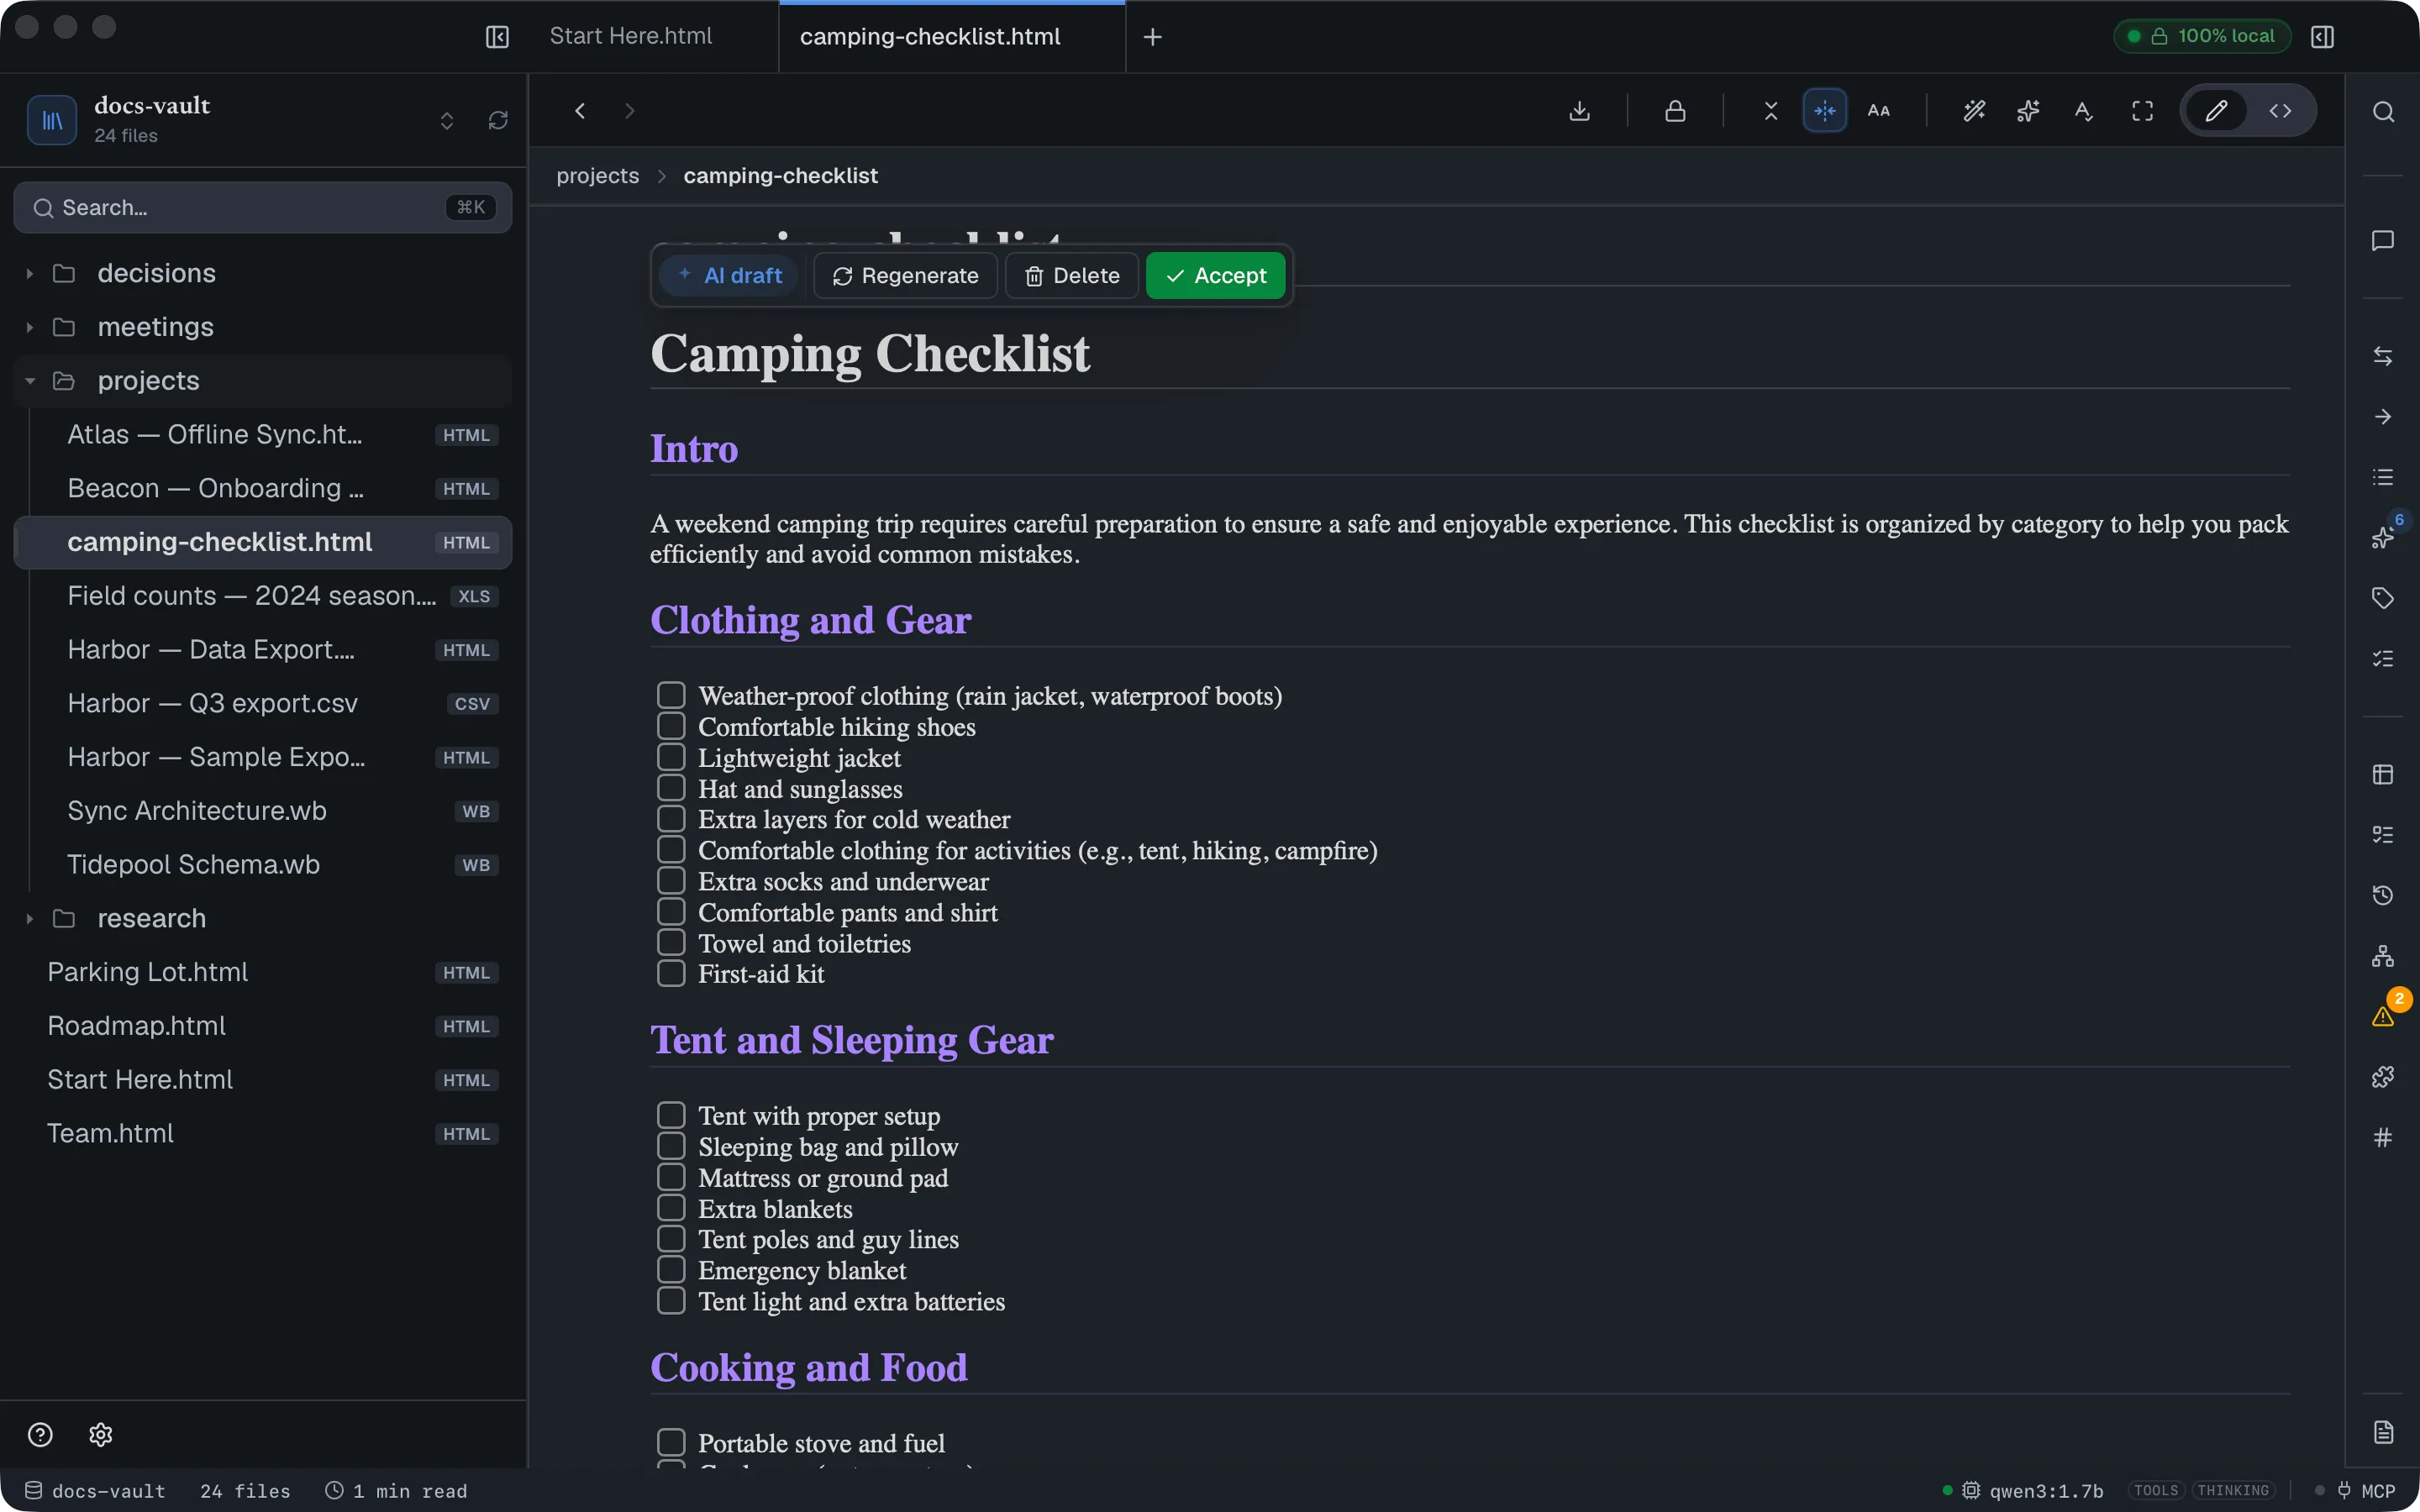Check 'Comfortable hiking shoes' checkbox
This screenshot has width=2420, height=1512.
tap(671, 726)
